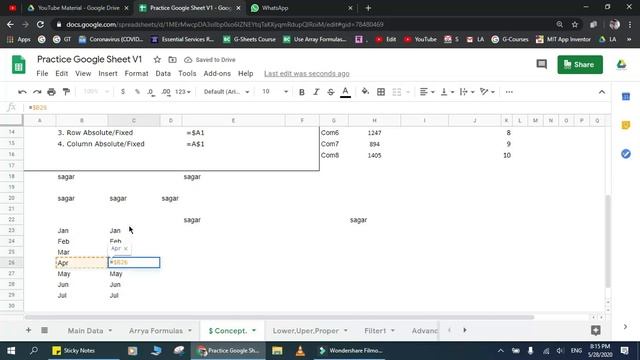Click the Explore button at bottom right

click(x=596, y=330)
